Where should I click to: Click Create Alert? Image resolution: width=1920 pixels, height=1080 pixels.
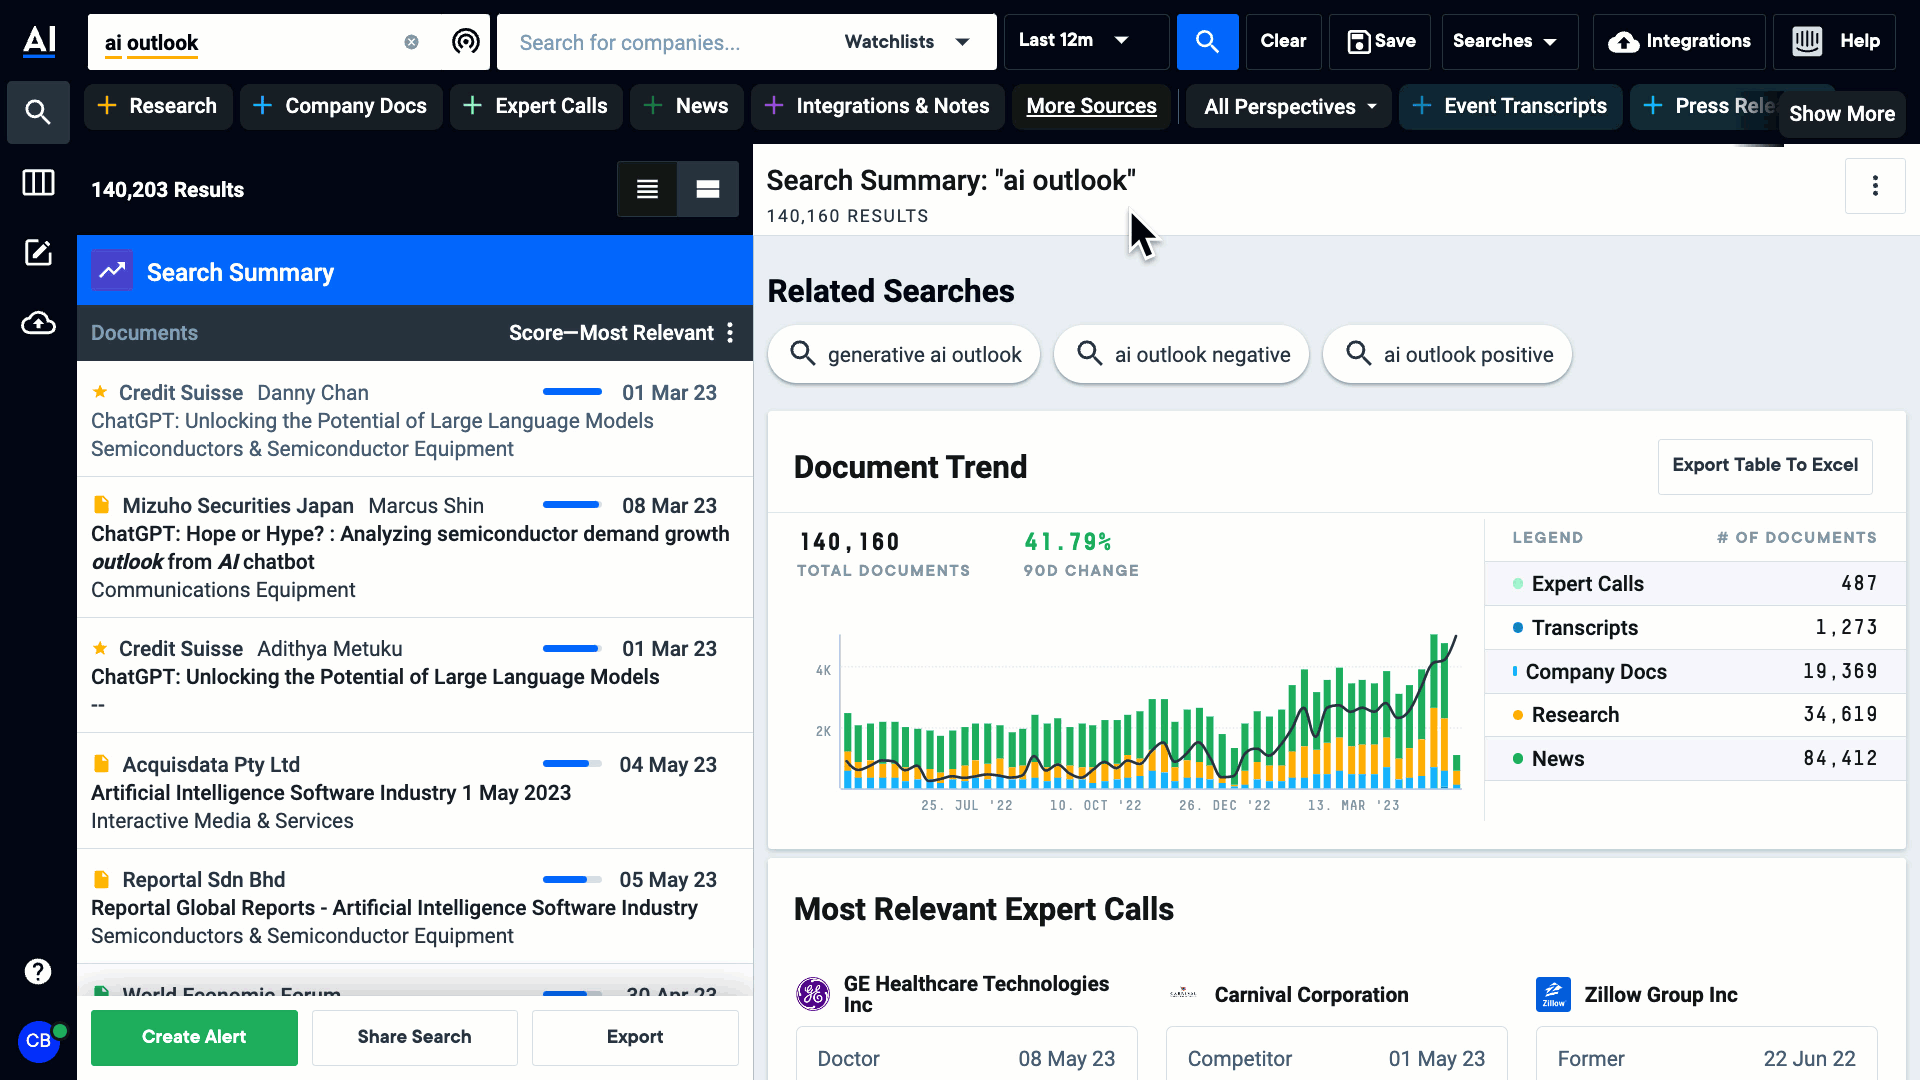(x=194, y=1037)
